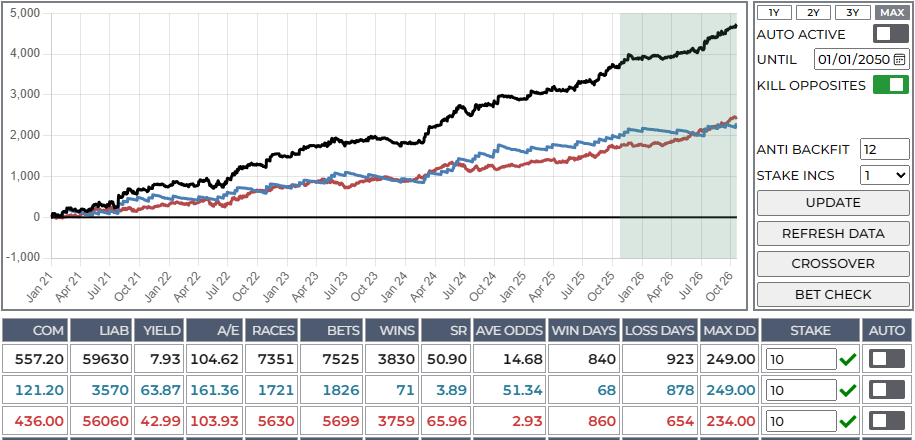The height and width of the screenshot is (440, 915).
Task: Click stake input in the 121.20 row
Action: pos(801,390)
